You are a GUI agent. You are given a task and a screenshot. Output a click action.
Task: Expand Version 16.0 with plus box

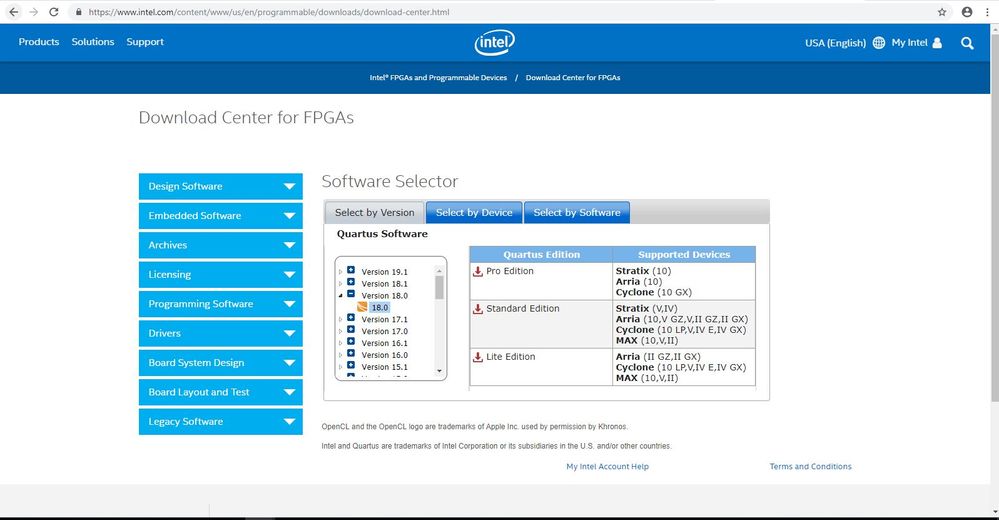pyautogui.click(x=350, y=354)
